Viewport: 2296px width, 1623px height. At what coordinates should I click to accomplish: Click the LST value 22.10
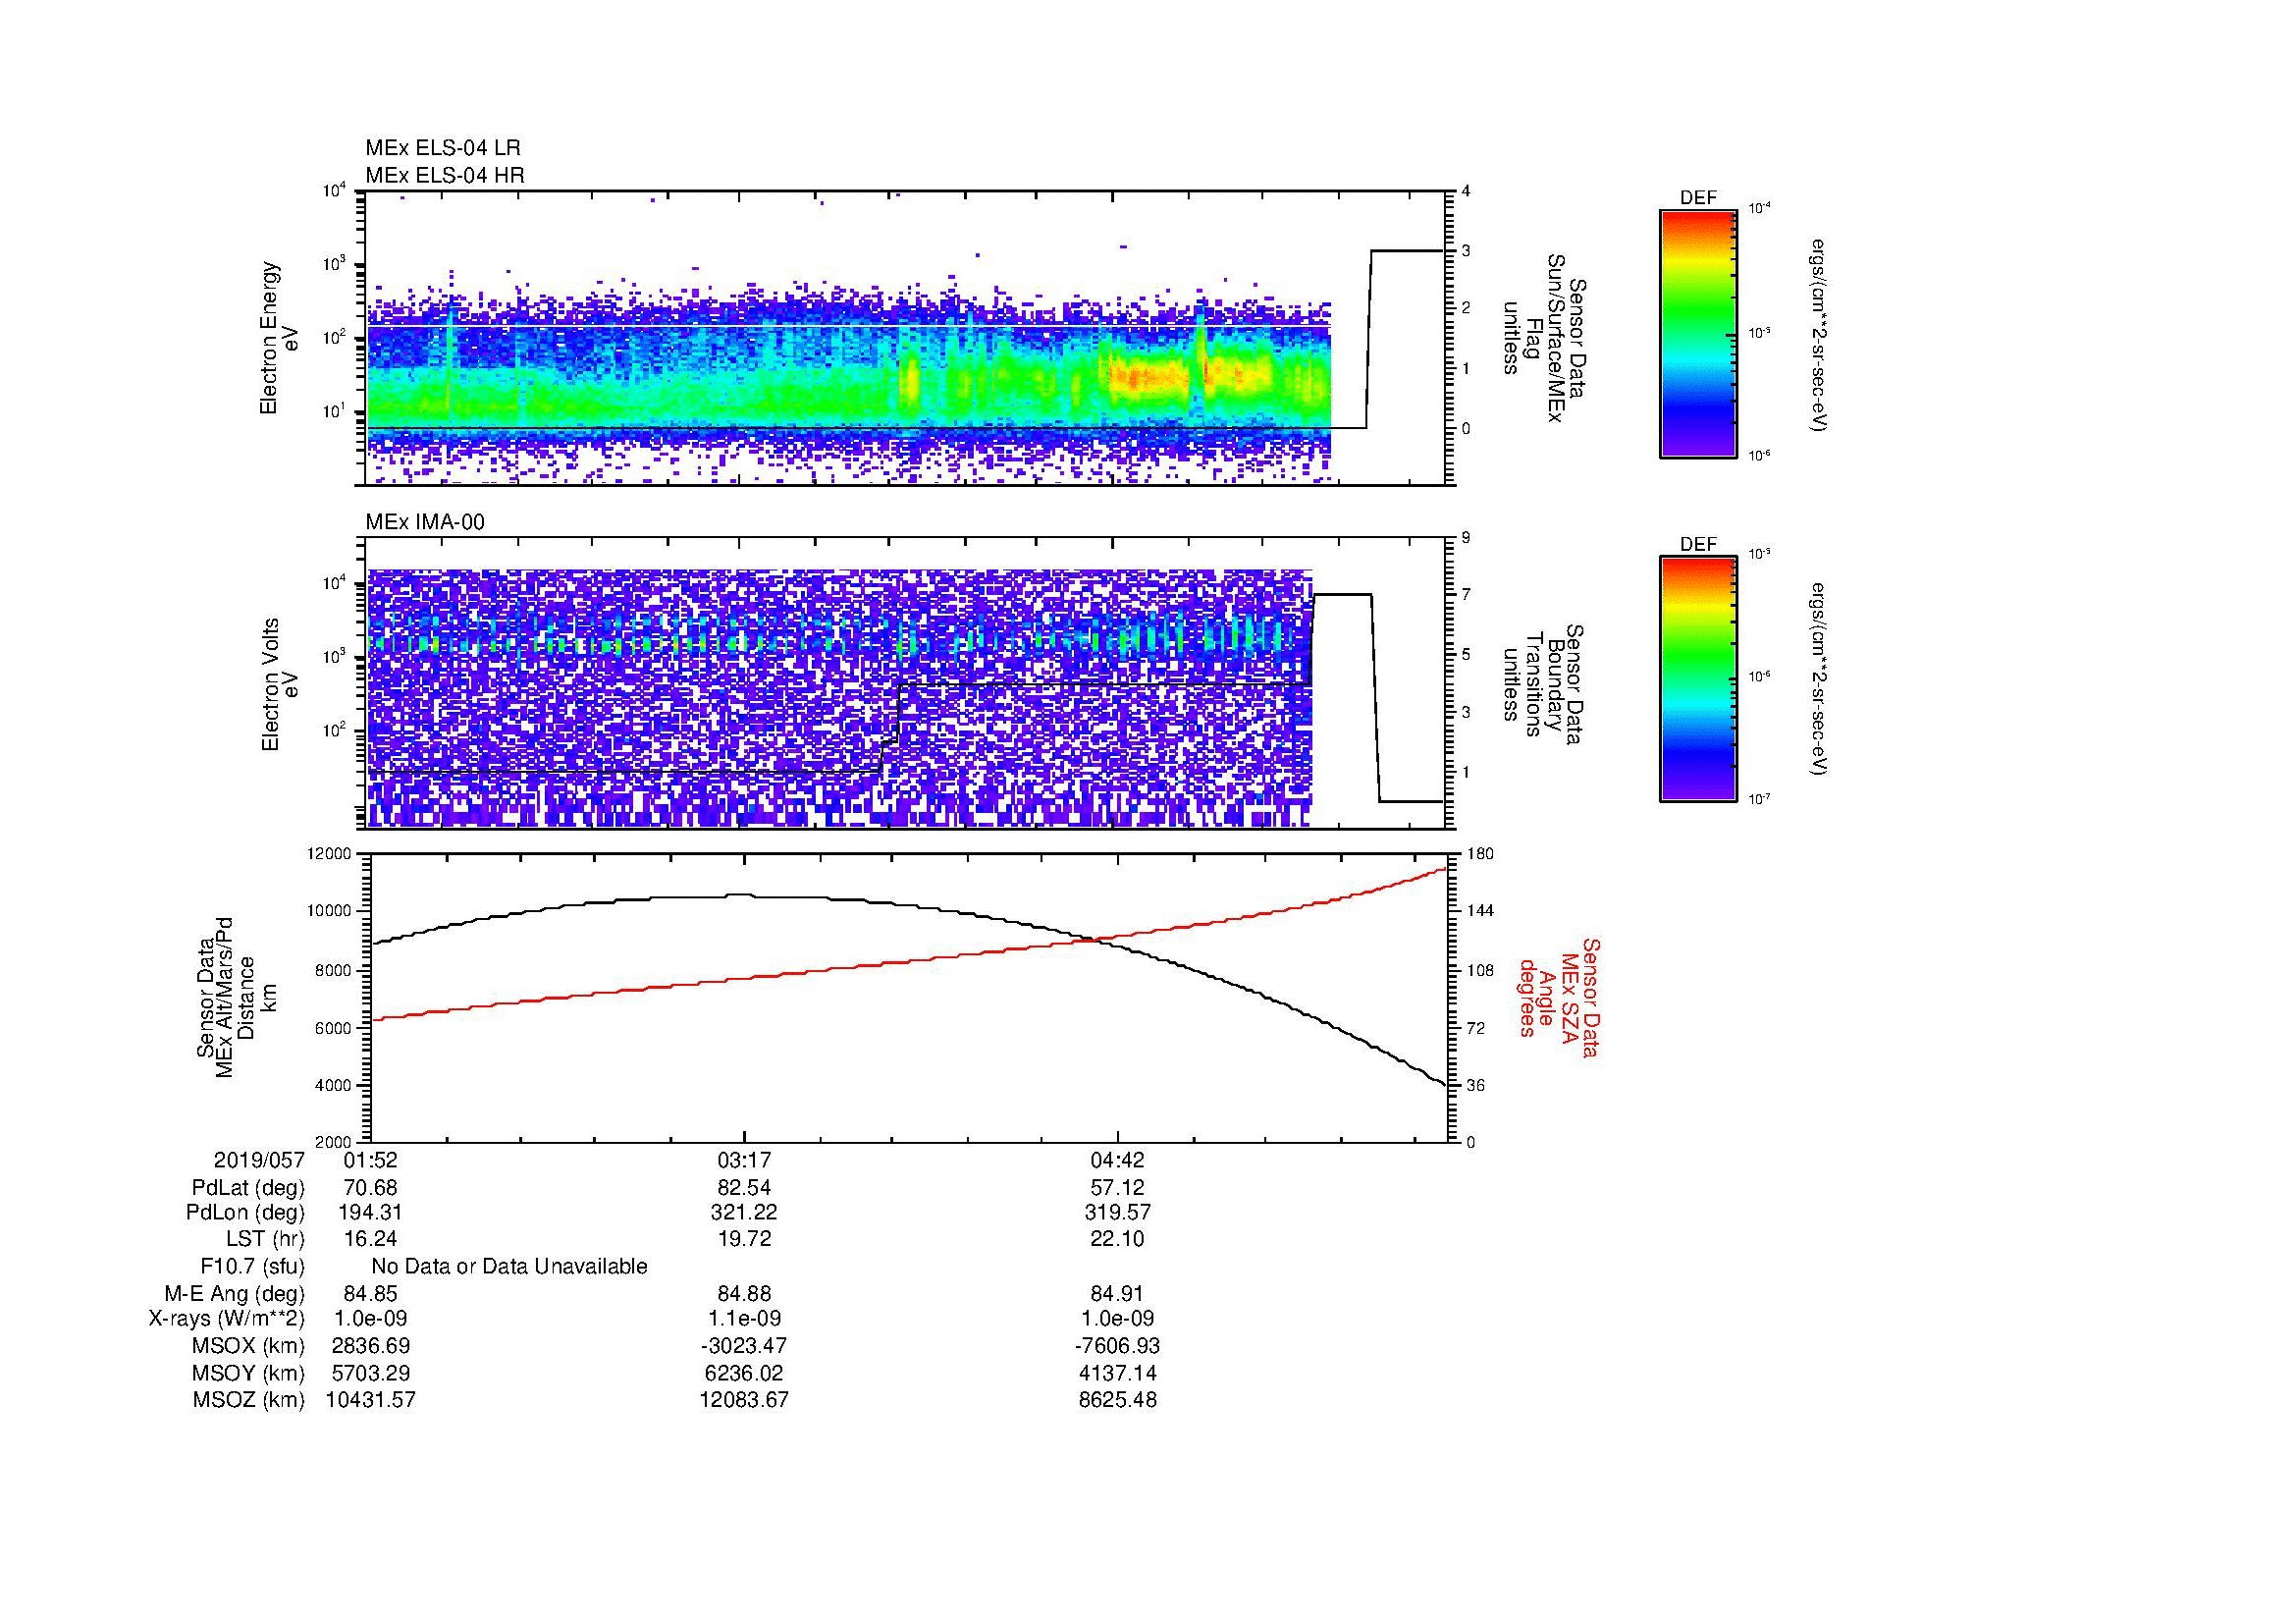pos(1117,1239)
